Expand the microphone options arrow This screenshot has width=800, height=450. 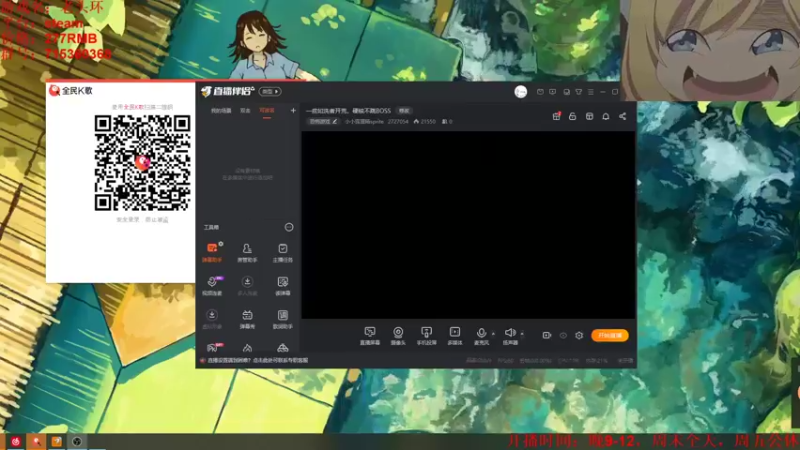pos(493,334)
